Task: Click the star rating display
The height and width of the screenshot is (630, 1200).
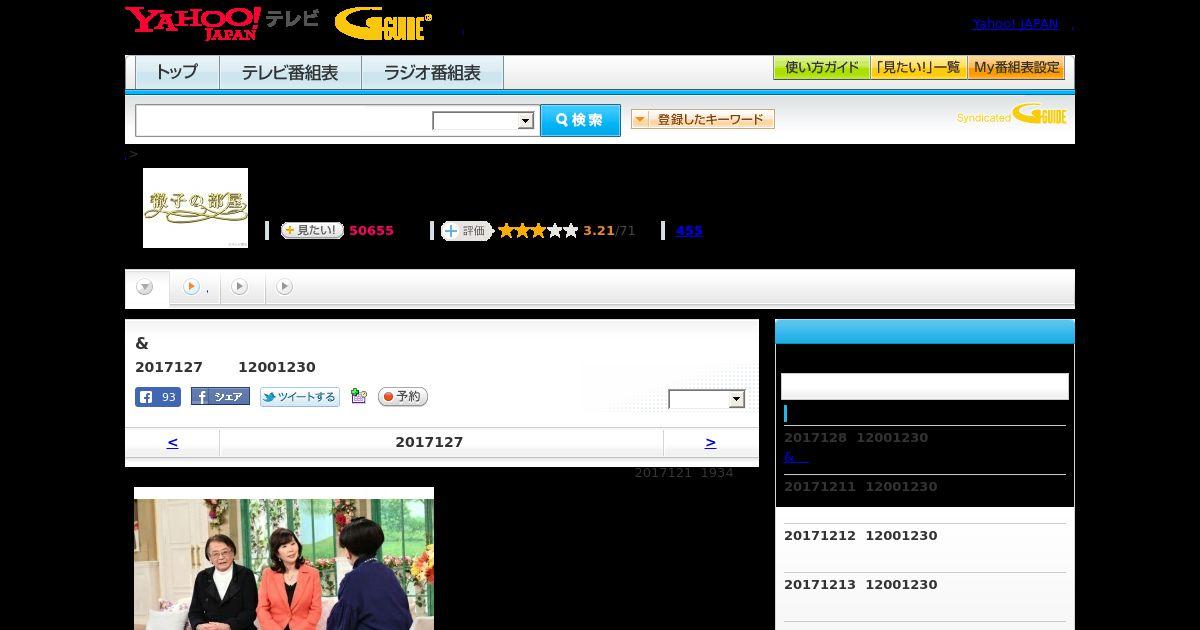Action: coord(538,231)
